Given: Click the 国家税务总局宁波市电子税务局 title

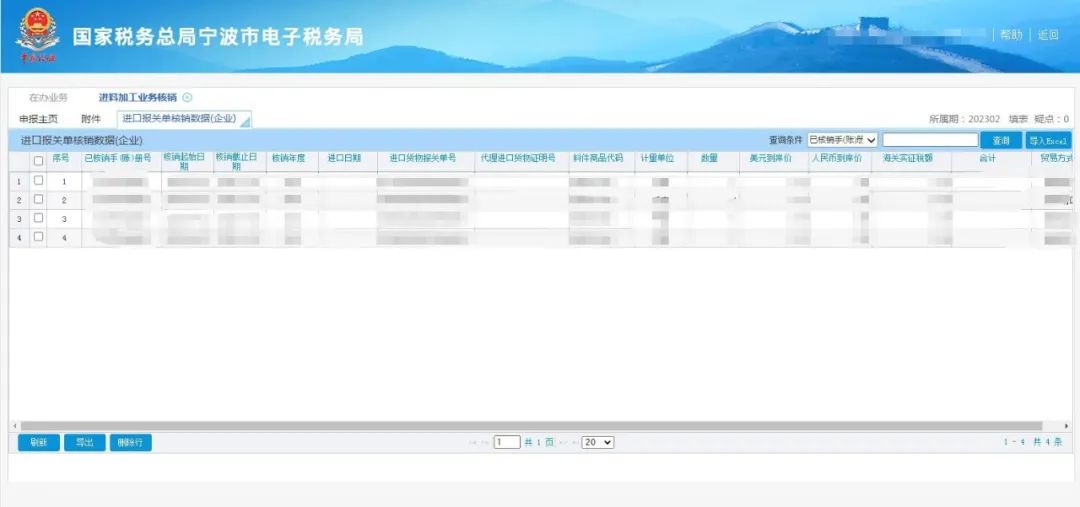Looking at the screenshot, I should pyautogui.click(x=218, y=37).
